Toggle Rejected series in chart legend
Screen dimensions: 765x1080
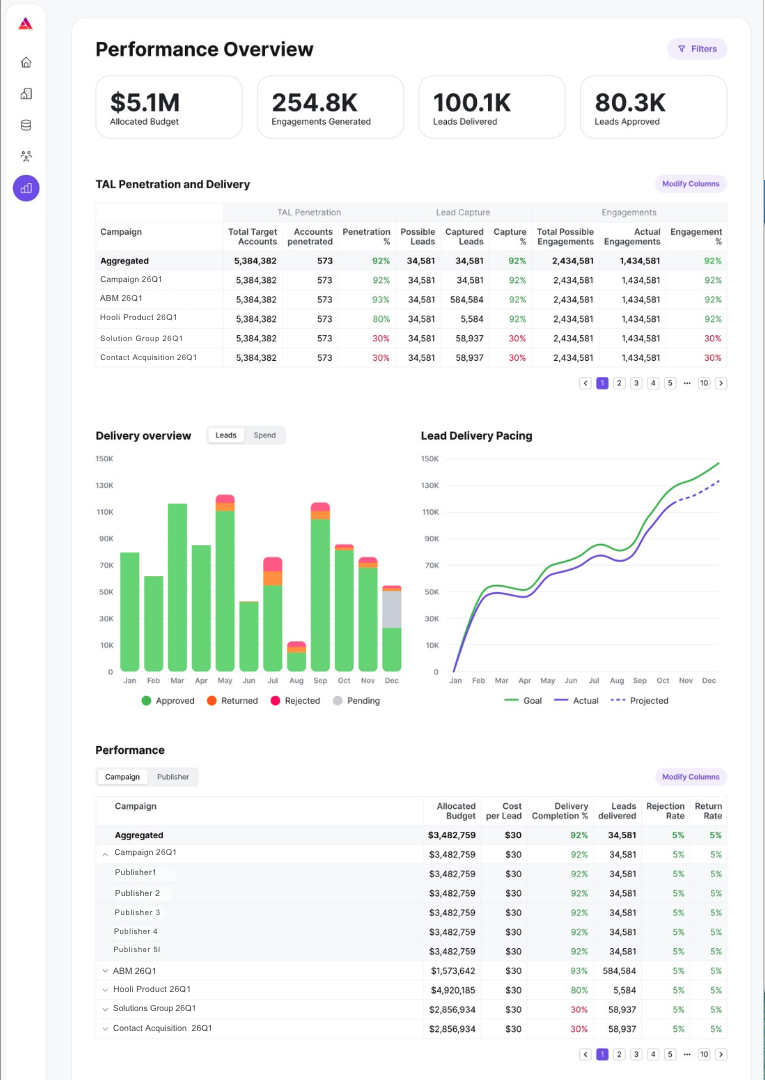[295, 700]
